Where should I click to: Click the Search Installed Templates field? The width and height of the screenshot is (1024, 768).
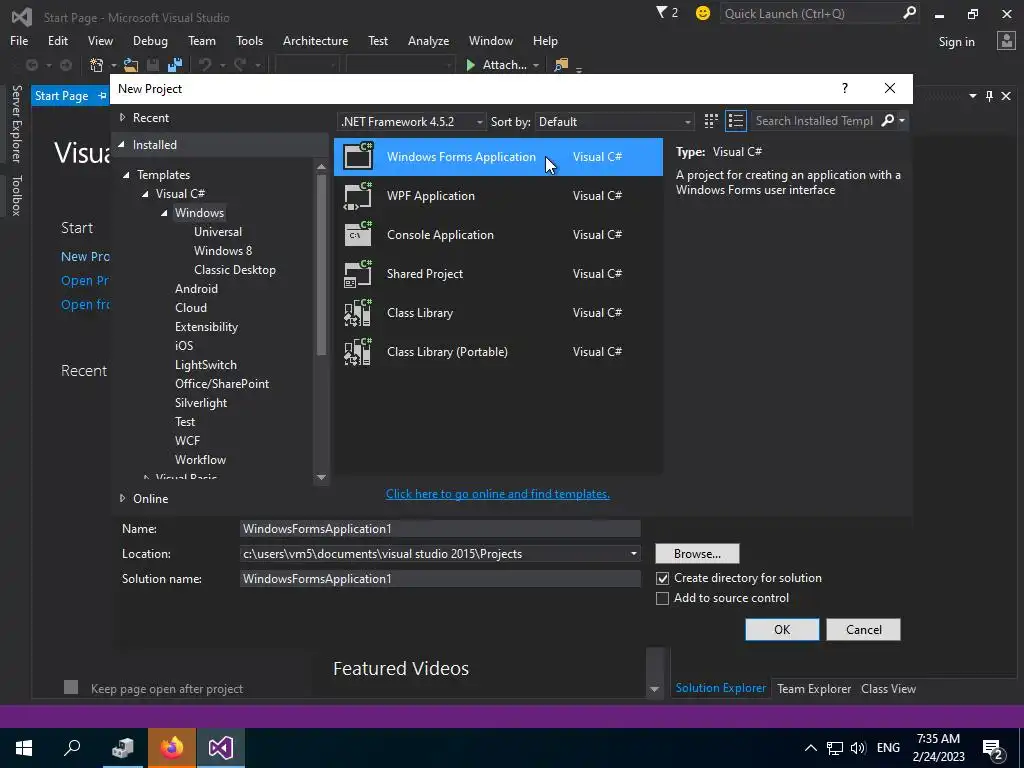(814, 121)
